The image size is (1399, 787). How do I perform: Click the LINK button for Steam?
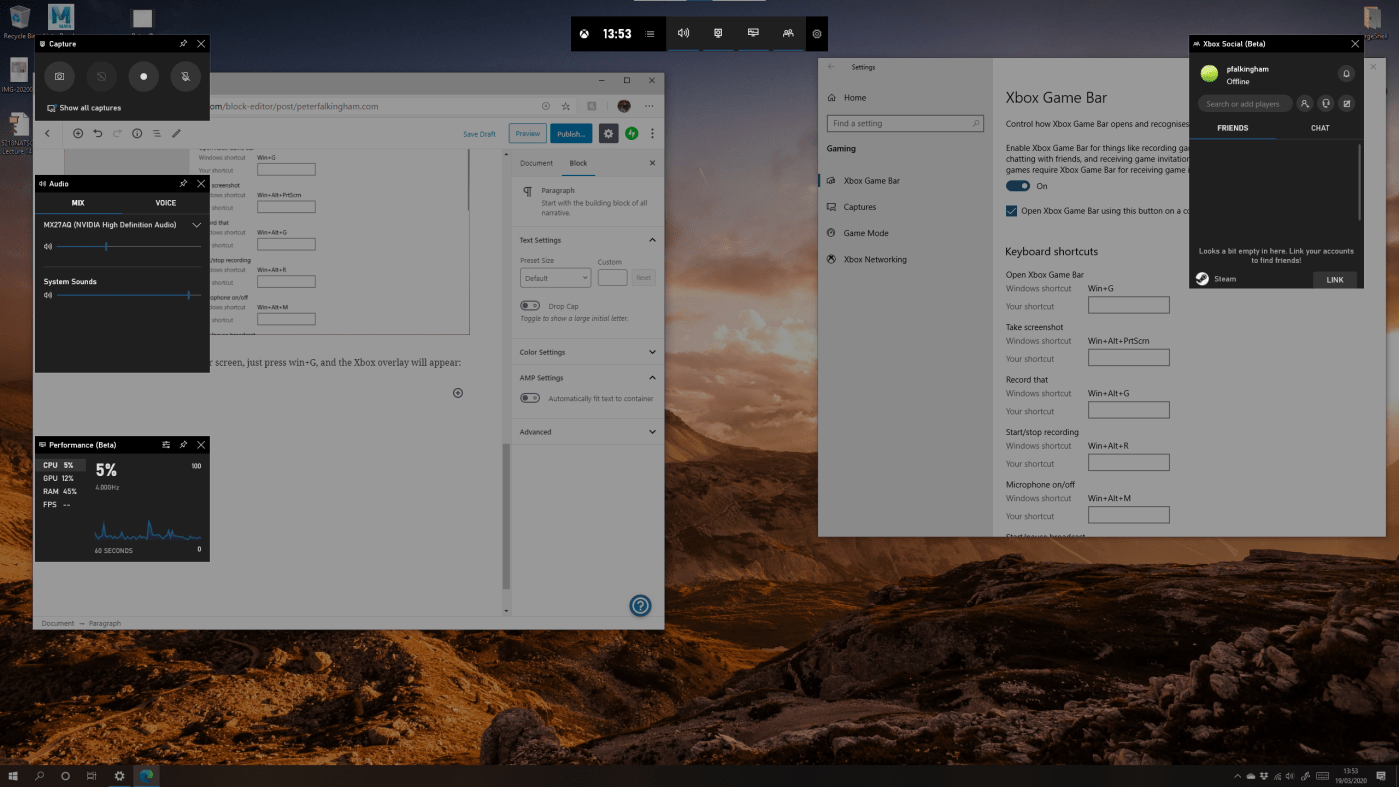click(1334, 280)
